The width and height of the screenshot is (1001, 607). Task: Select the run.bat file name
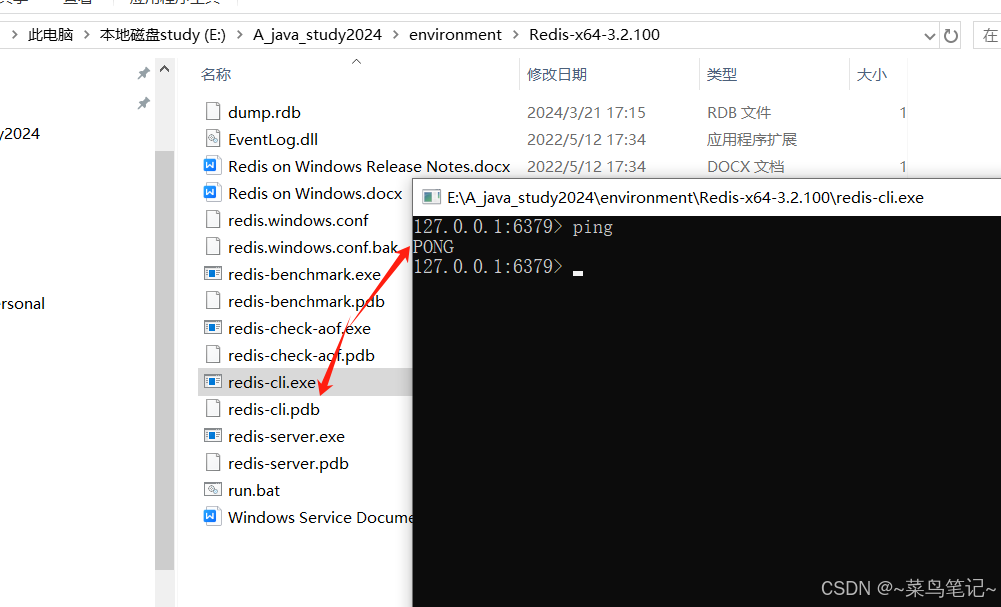[254, 490]
